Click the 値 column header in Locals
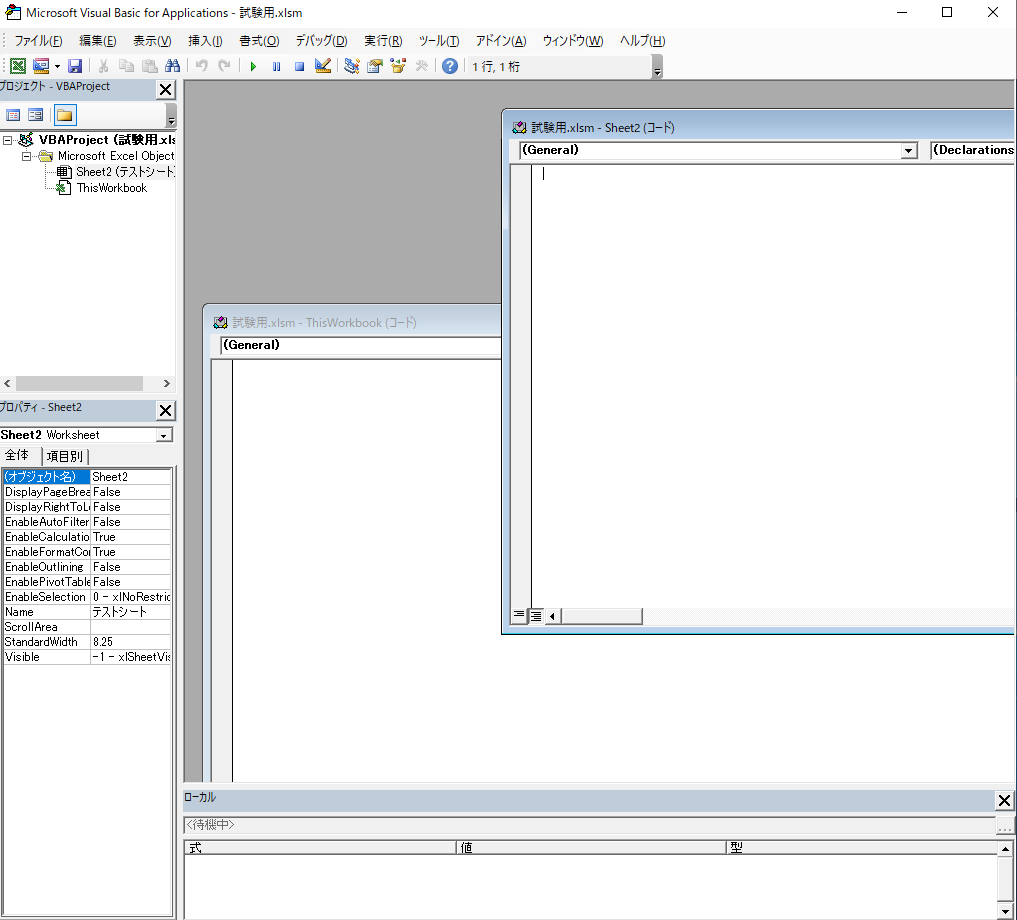The width and height of the screenshot is (1017, 920). pyautogui.click(x=591, y=847)
